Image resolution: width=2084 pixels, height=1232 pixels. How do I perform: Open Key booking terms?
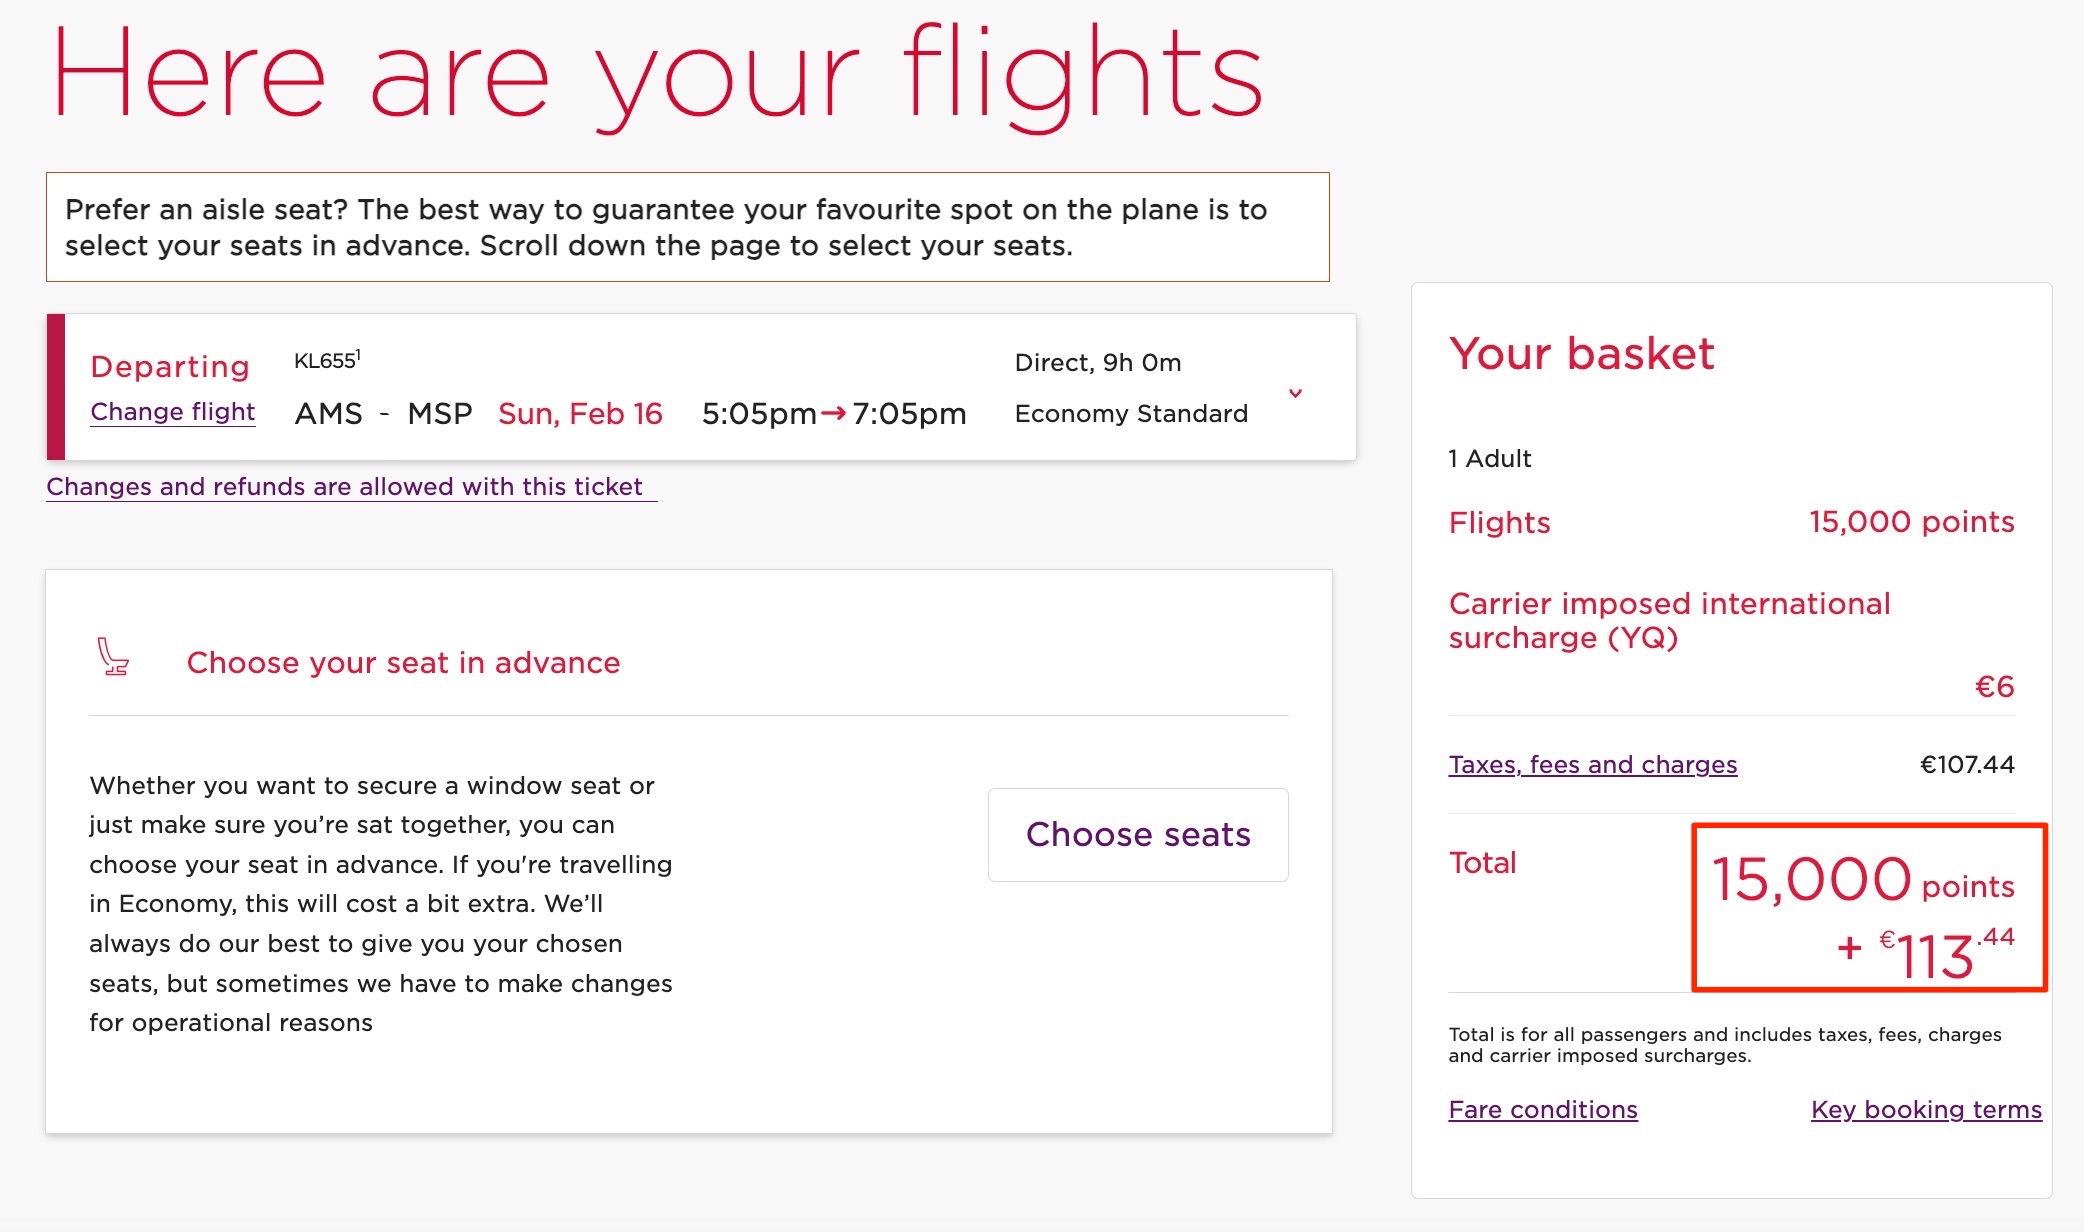coord(1925,1109)
